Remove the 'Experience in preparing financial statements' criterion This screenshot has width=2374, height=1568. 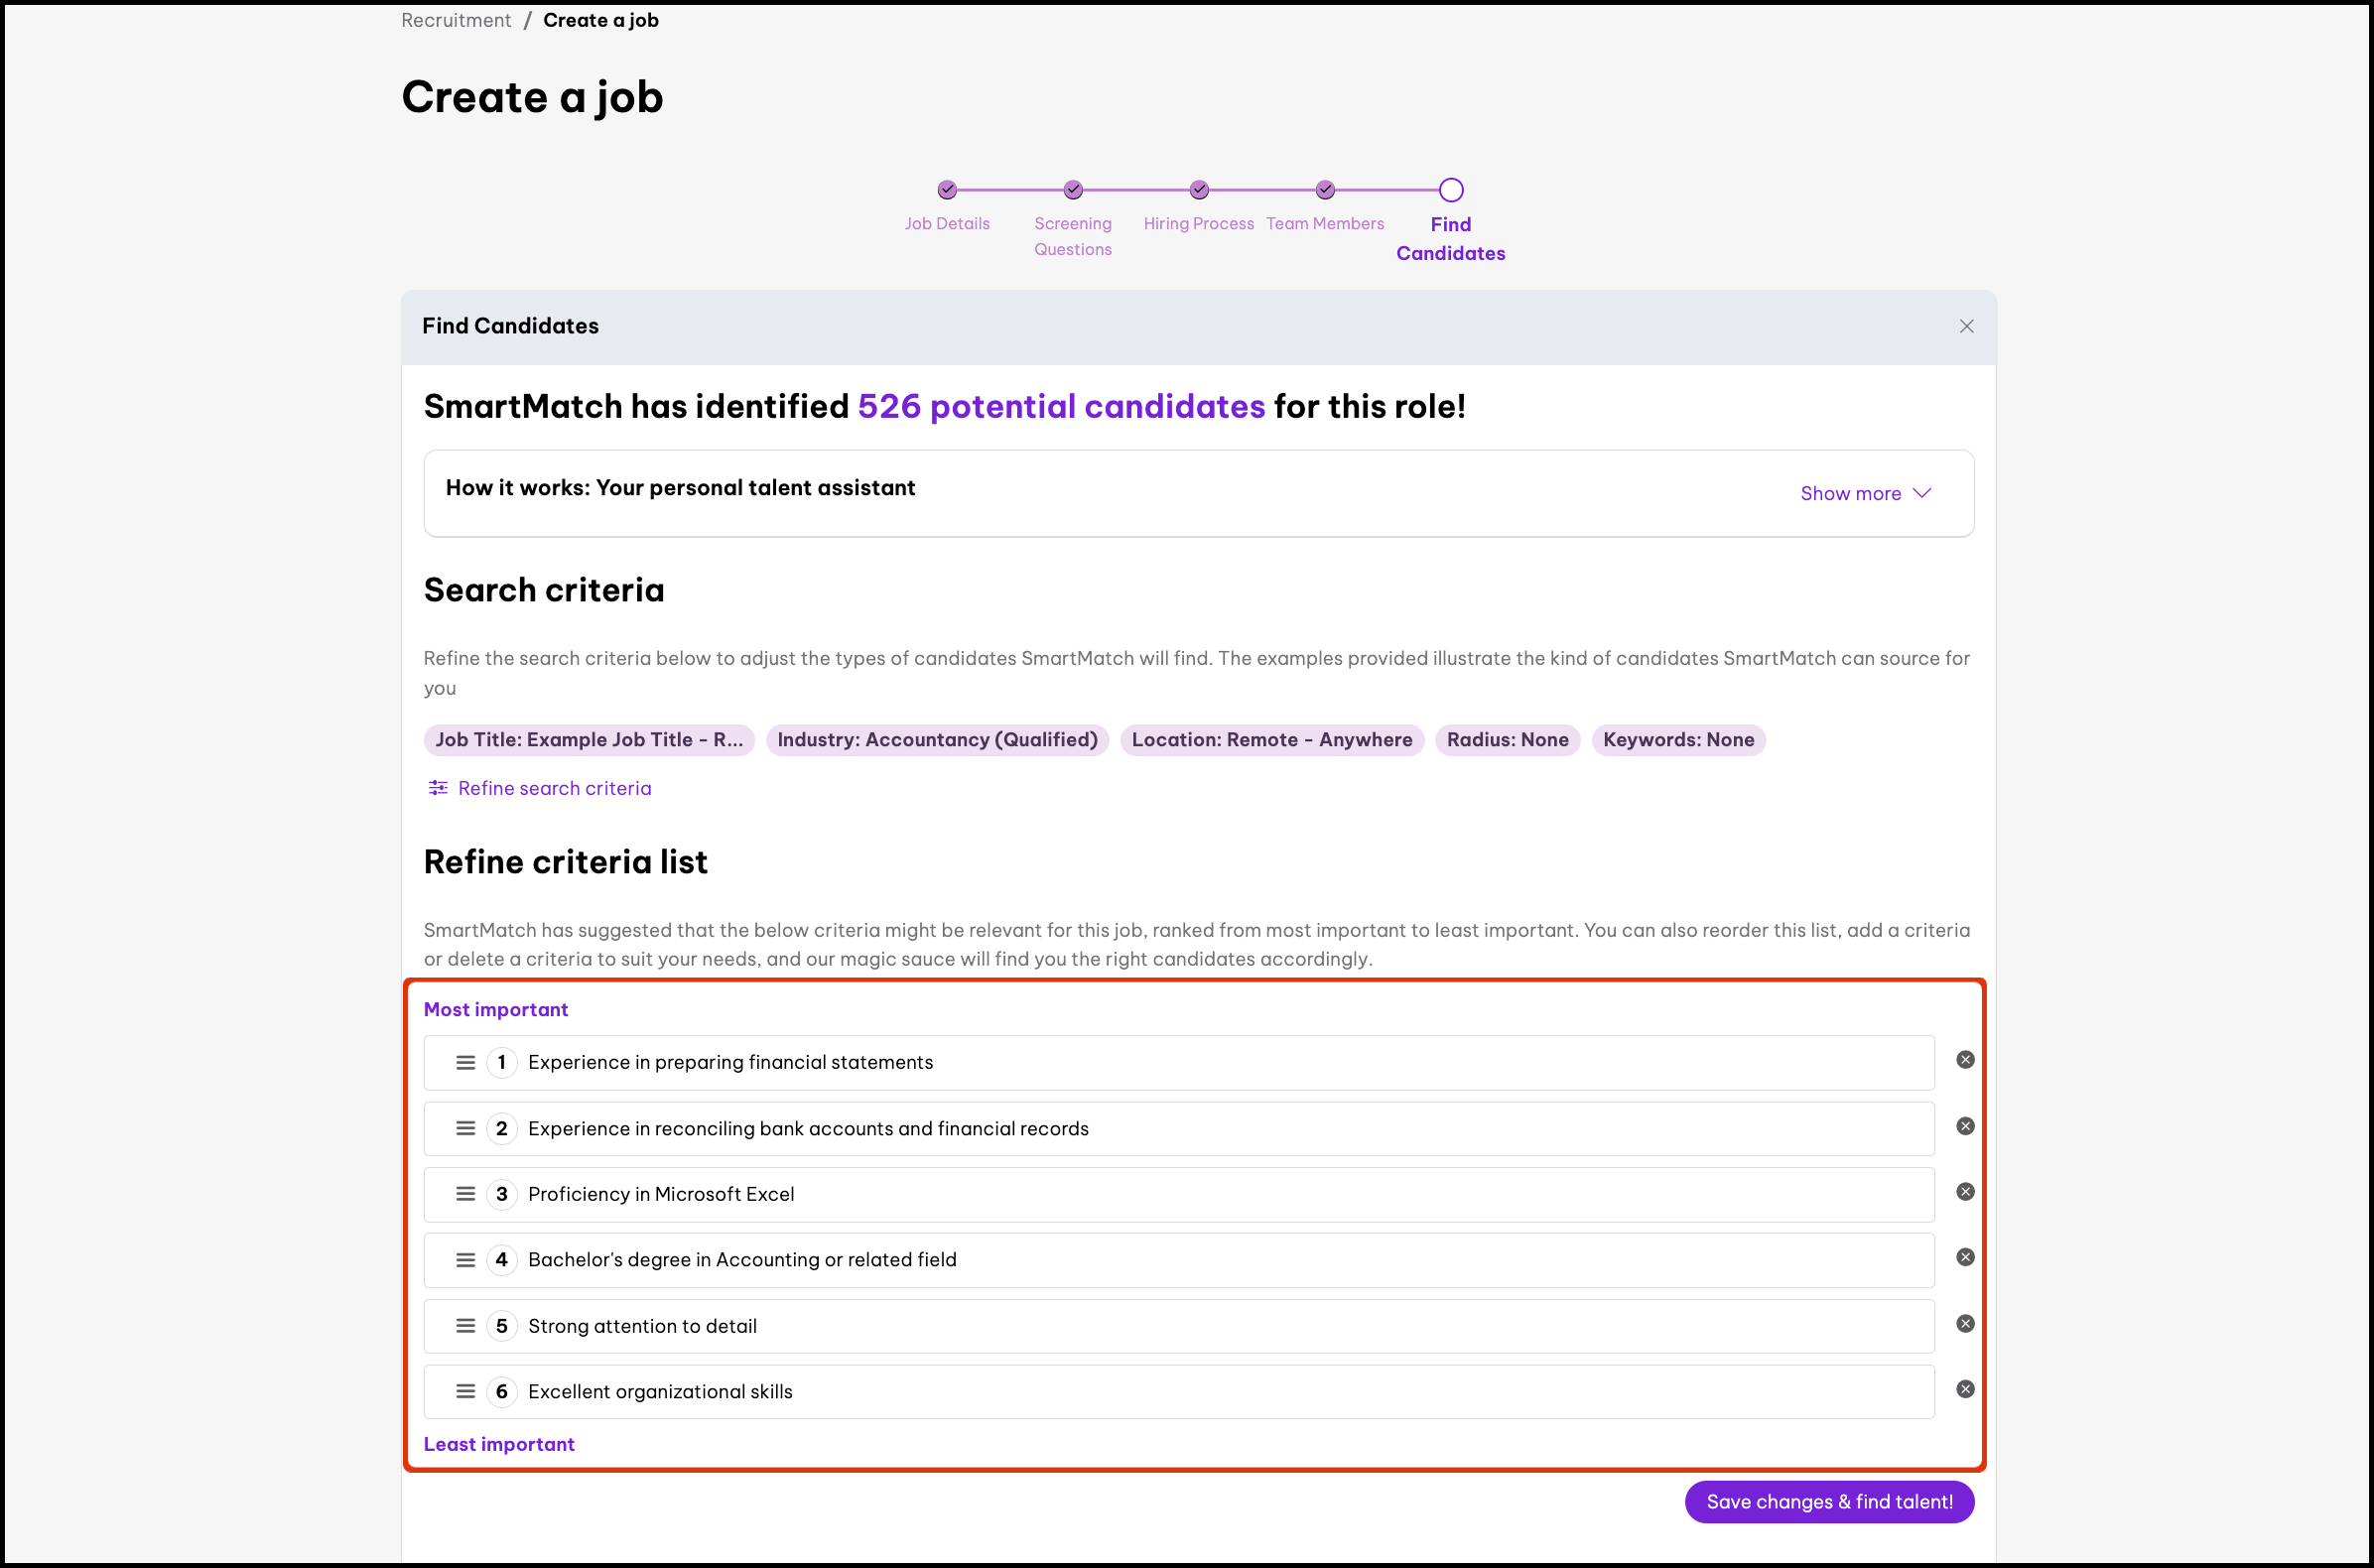pyautogui.click(x=1964, y=1060)
